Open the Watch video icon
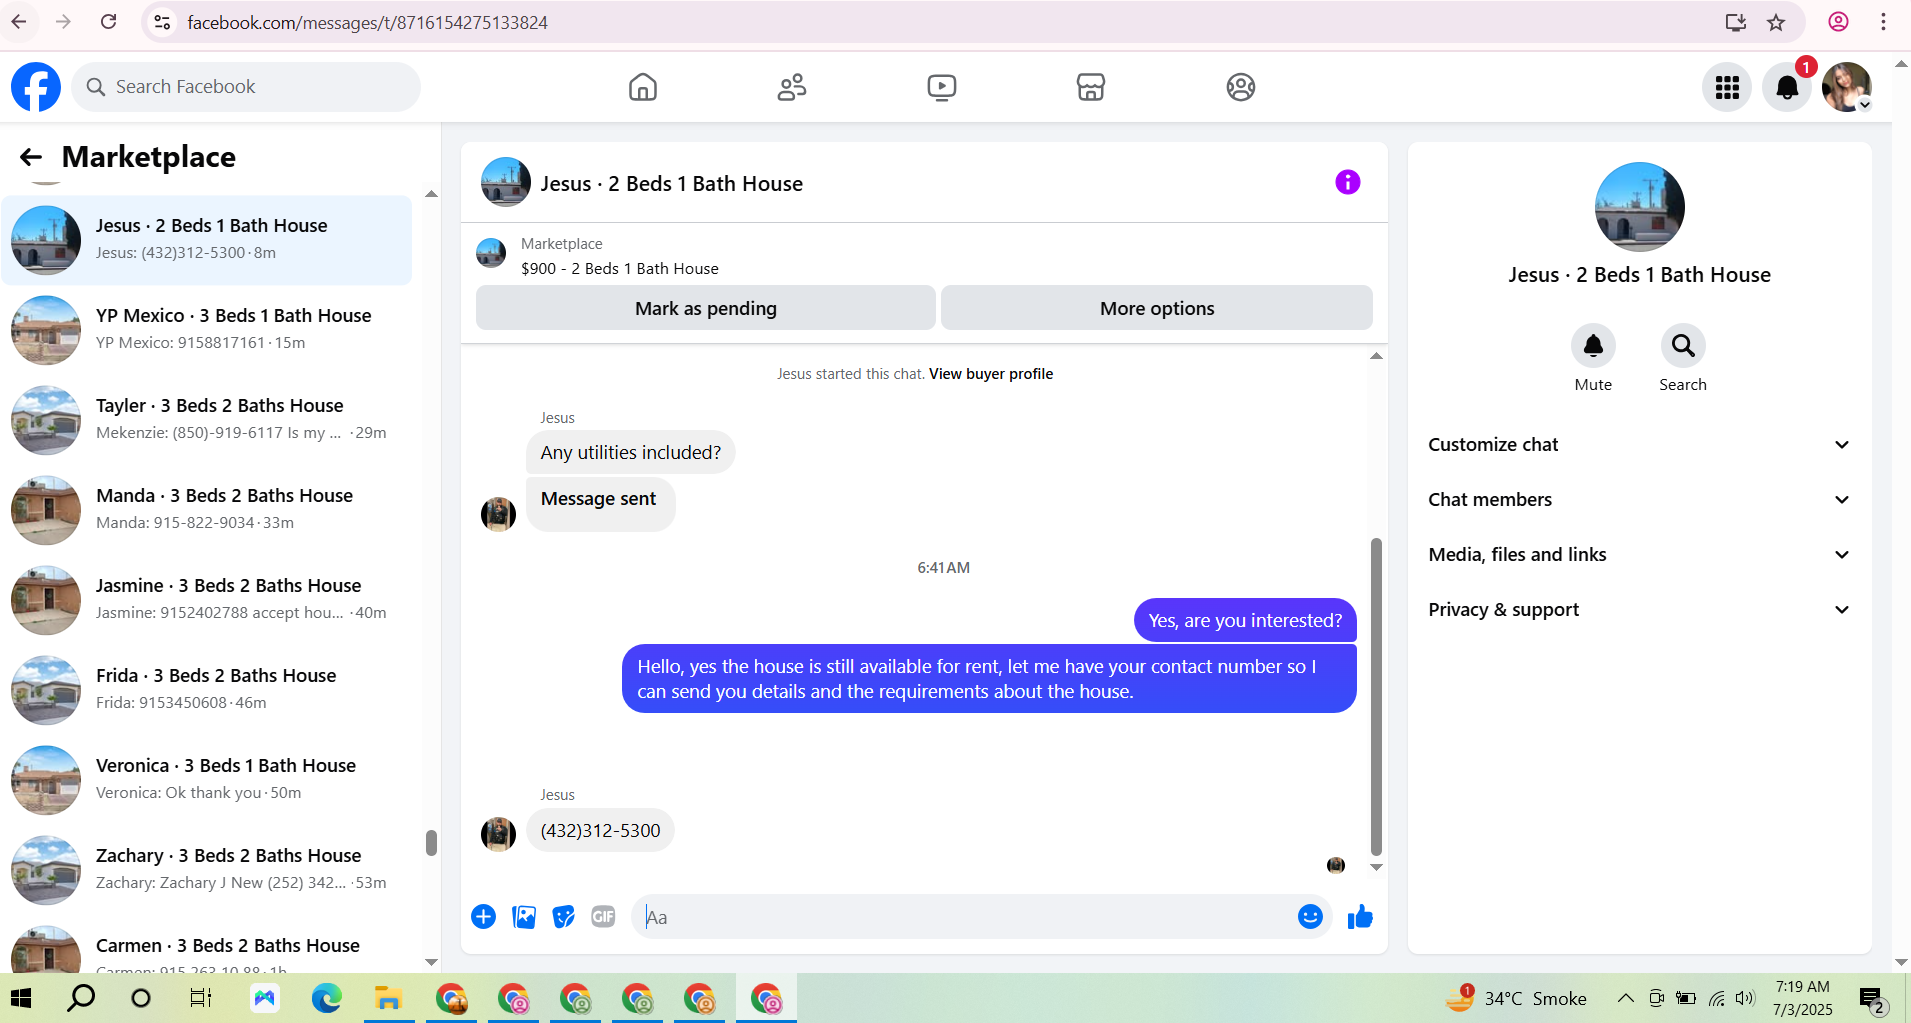 click(941, 87)
